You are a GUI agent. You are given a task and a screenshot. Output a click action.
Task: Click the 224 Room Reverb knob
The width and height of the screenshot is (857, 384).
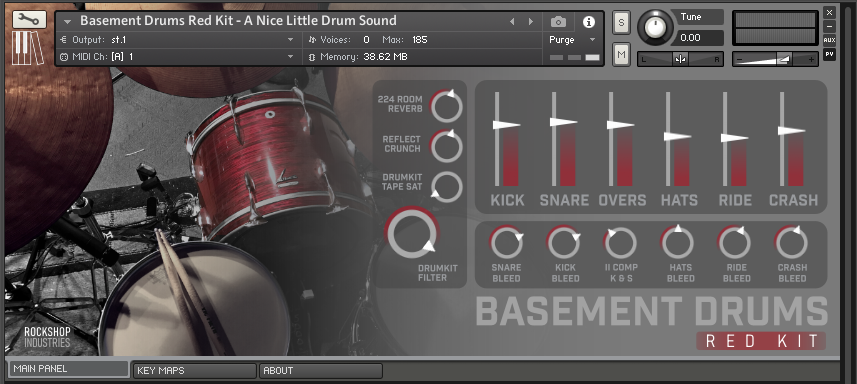[x=447, y=106]
